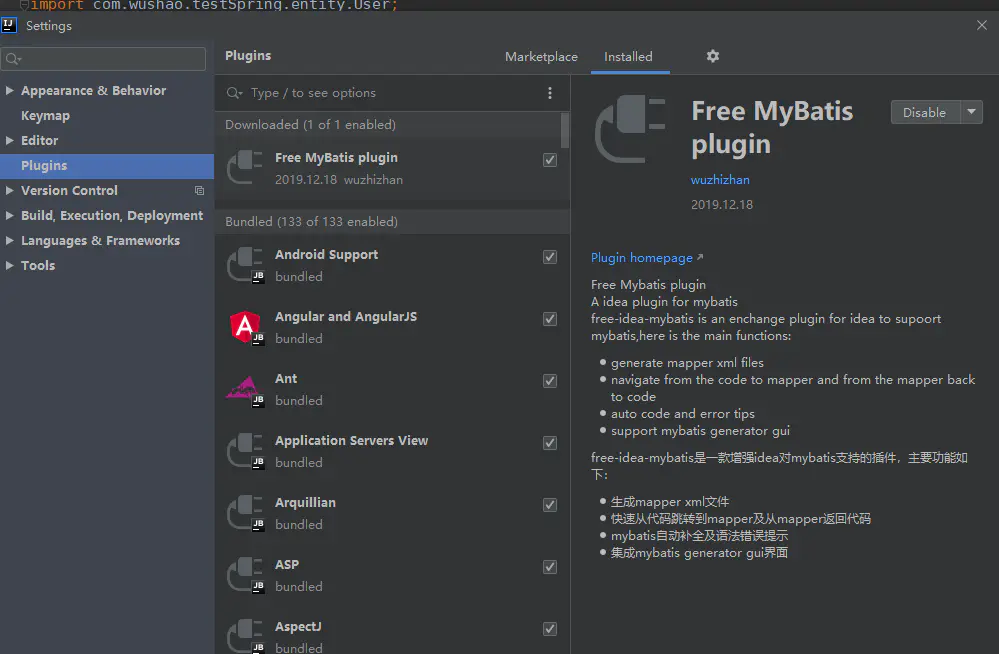This screenshot has height=654, width=999.
Task: Open the Plugin homepage link
Action: 642,258
